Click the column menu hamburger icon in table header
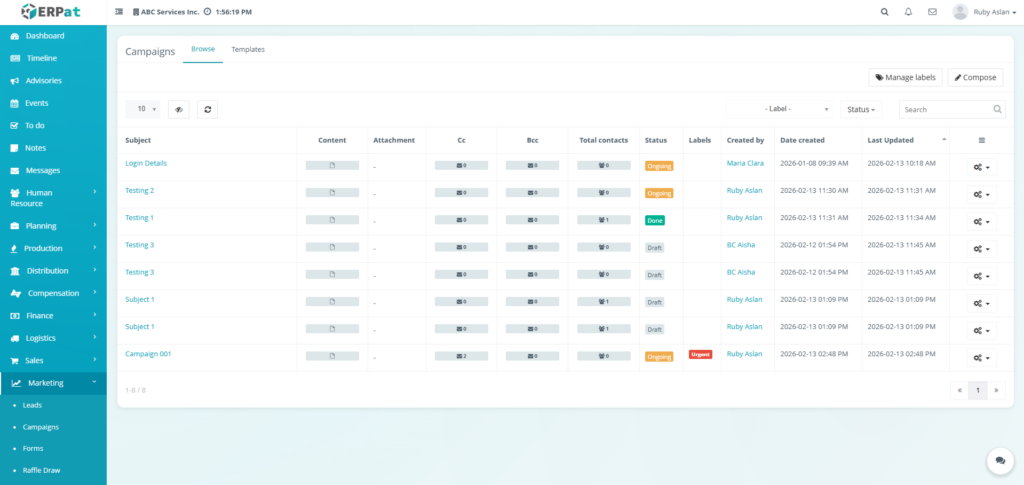Screen dimensions: 1024x485 (x=981, y=141)
